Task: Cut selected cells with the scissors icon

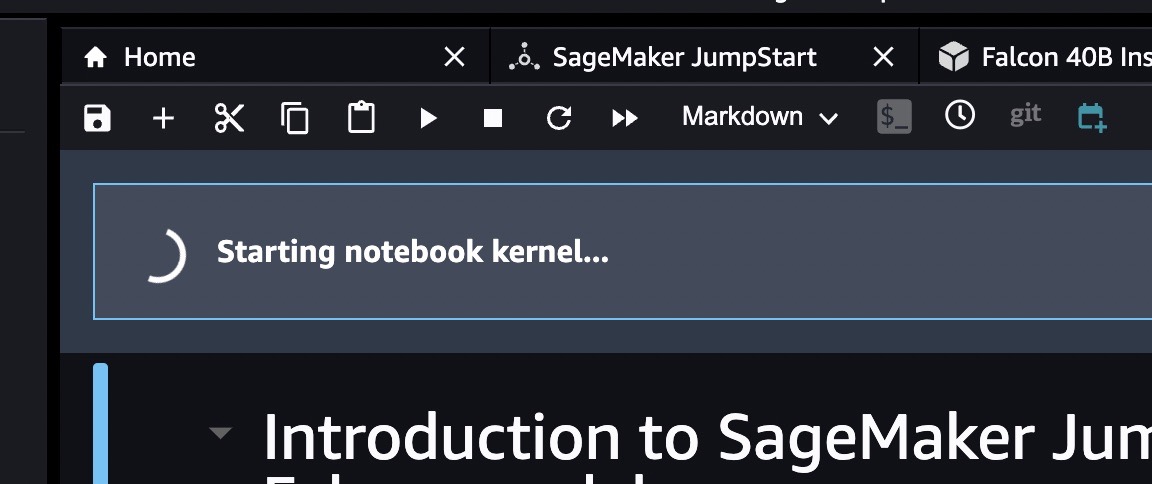Action: 229,118
